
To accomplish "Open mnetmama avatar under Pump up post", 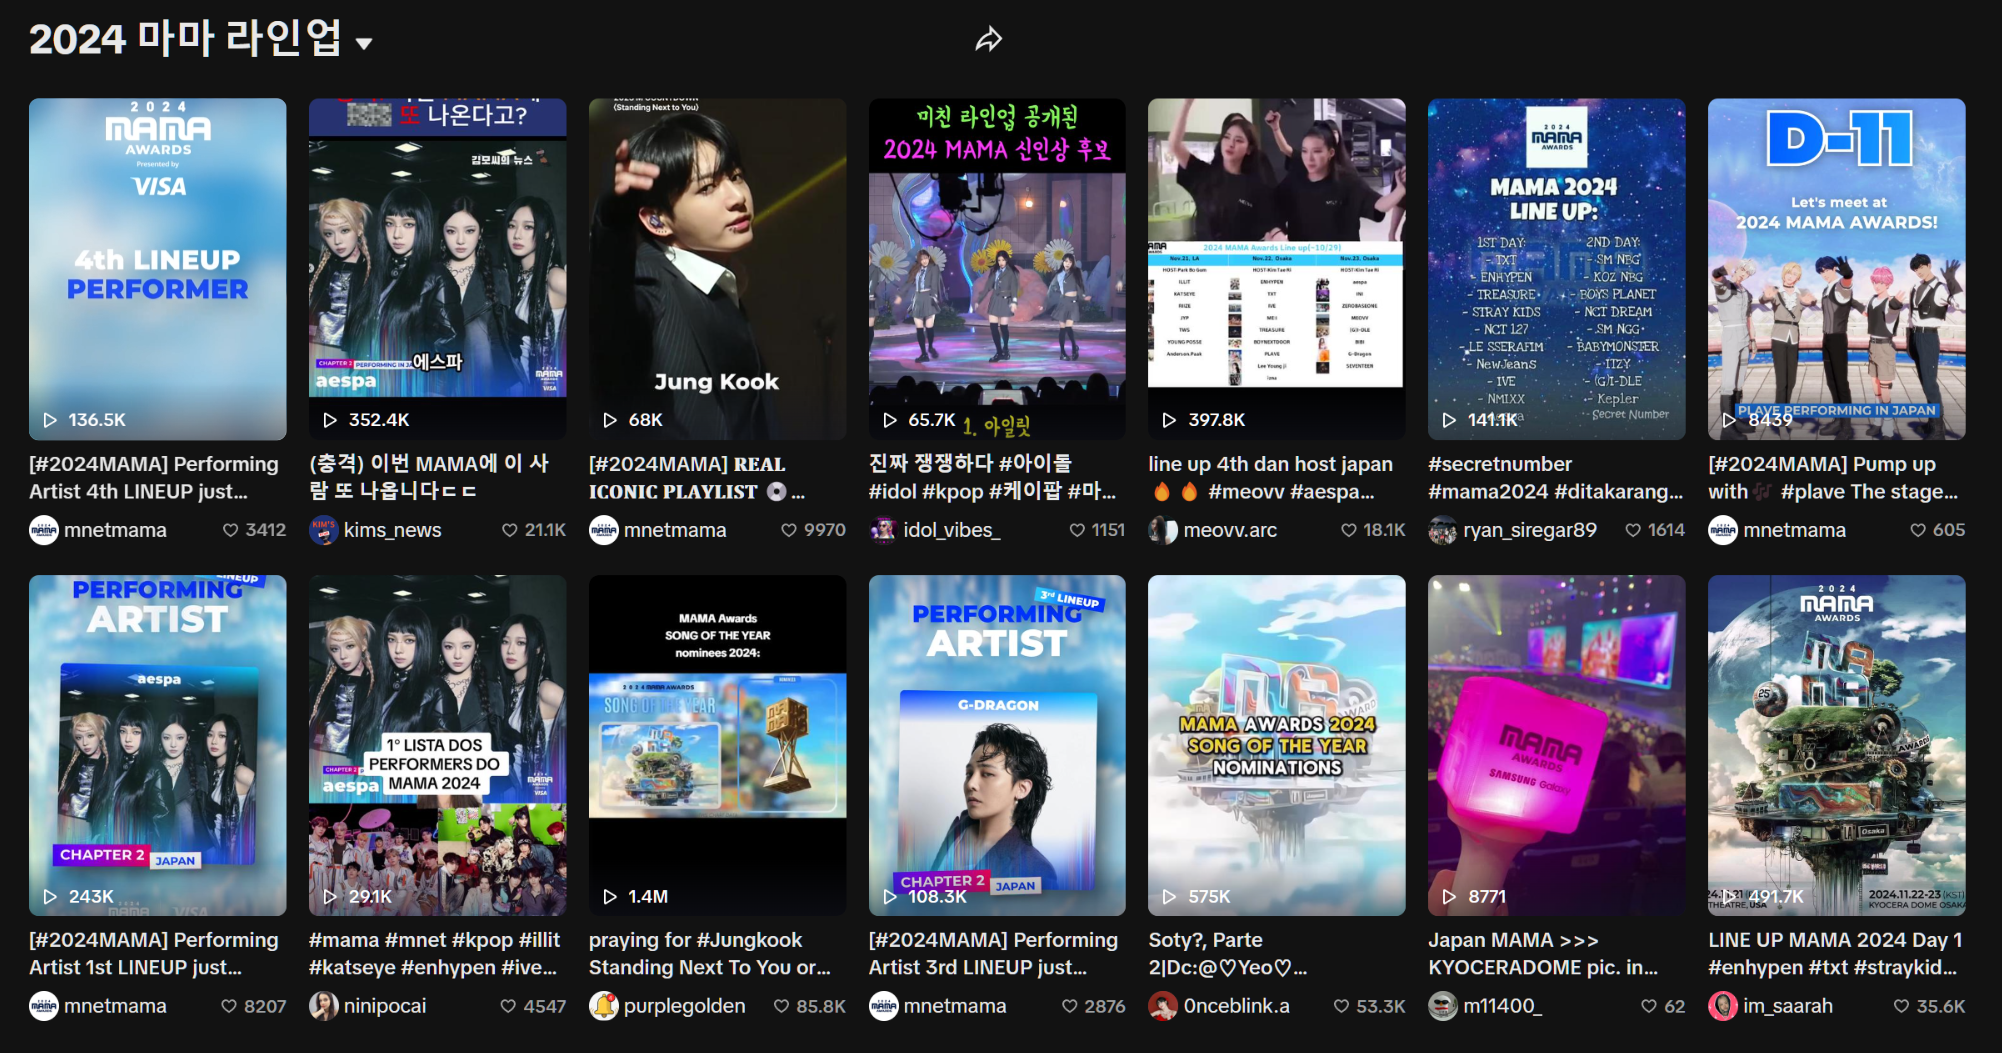I will [x=1723, y=530].
